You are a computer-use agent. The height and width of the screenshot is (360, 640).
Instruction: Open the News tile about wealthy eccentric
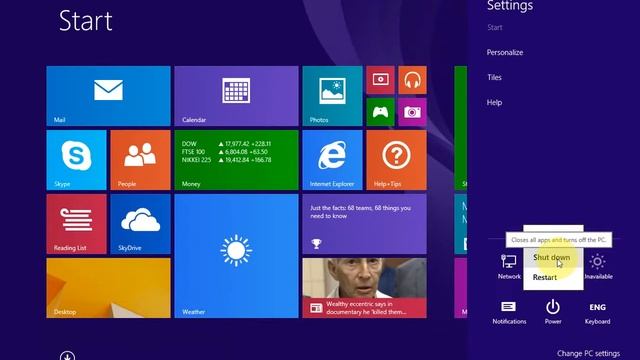tap(364, 288)
